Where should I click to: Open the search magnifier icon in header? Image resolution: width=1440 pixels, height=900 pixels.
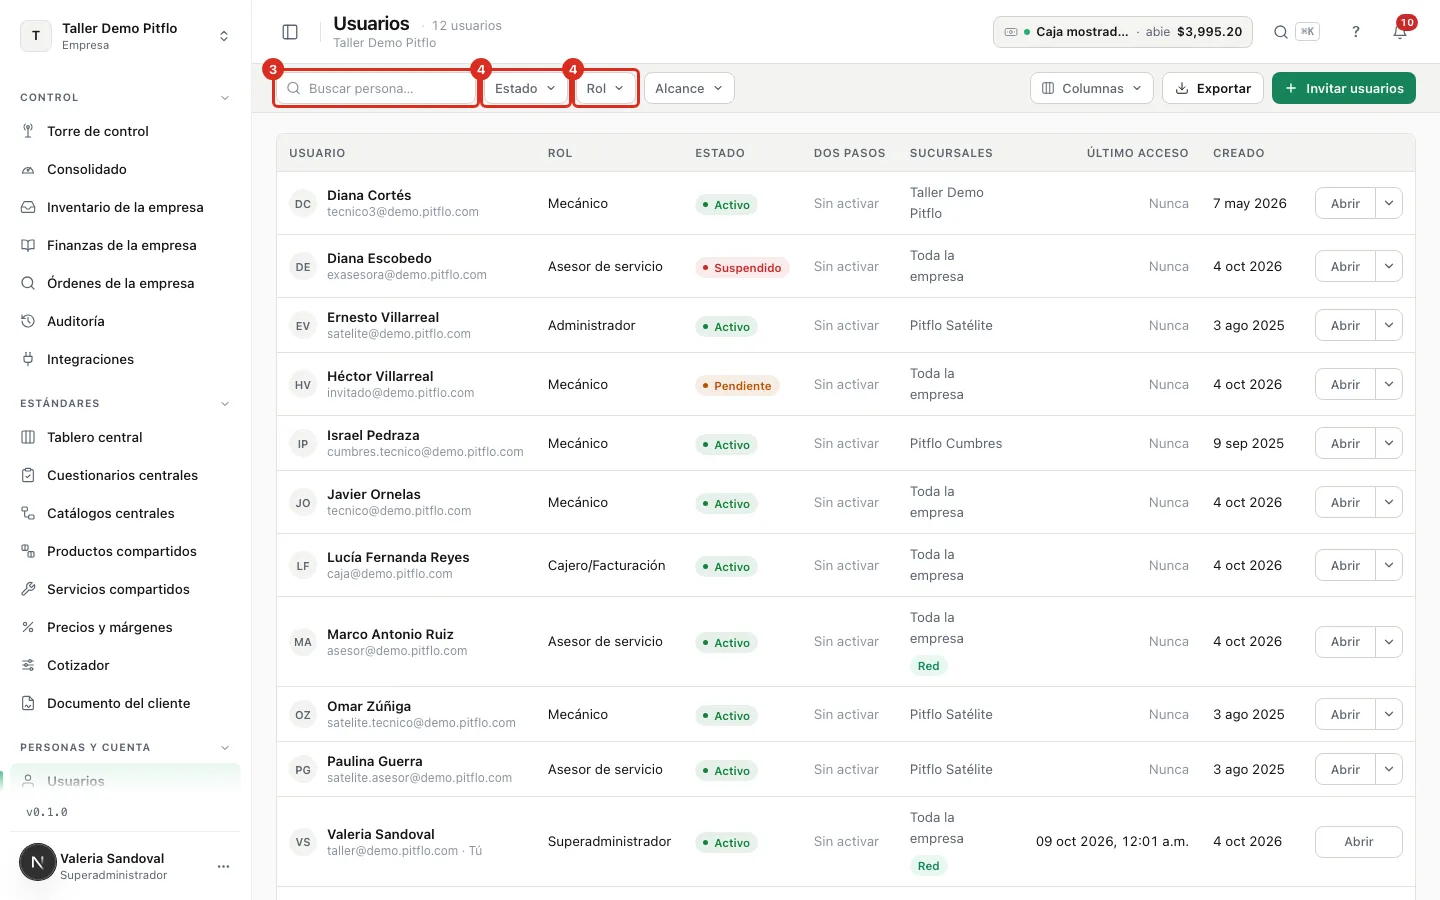[x=1280, y=32]
